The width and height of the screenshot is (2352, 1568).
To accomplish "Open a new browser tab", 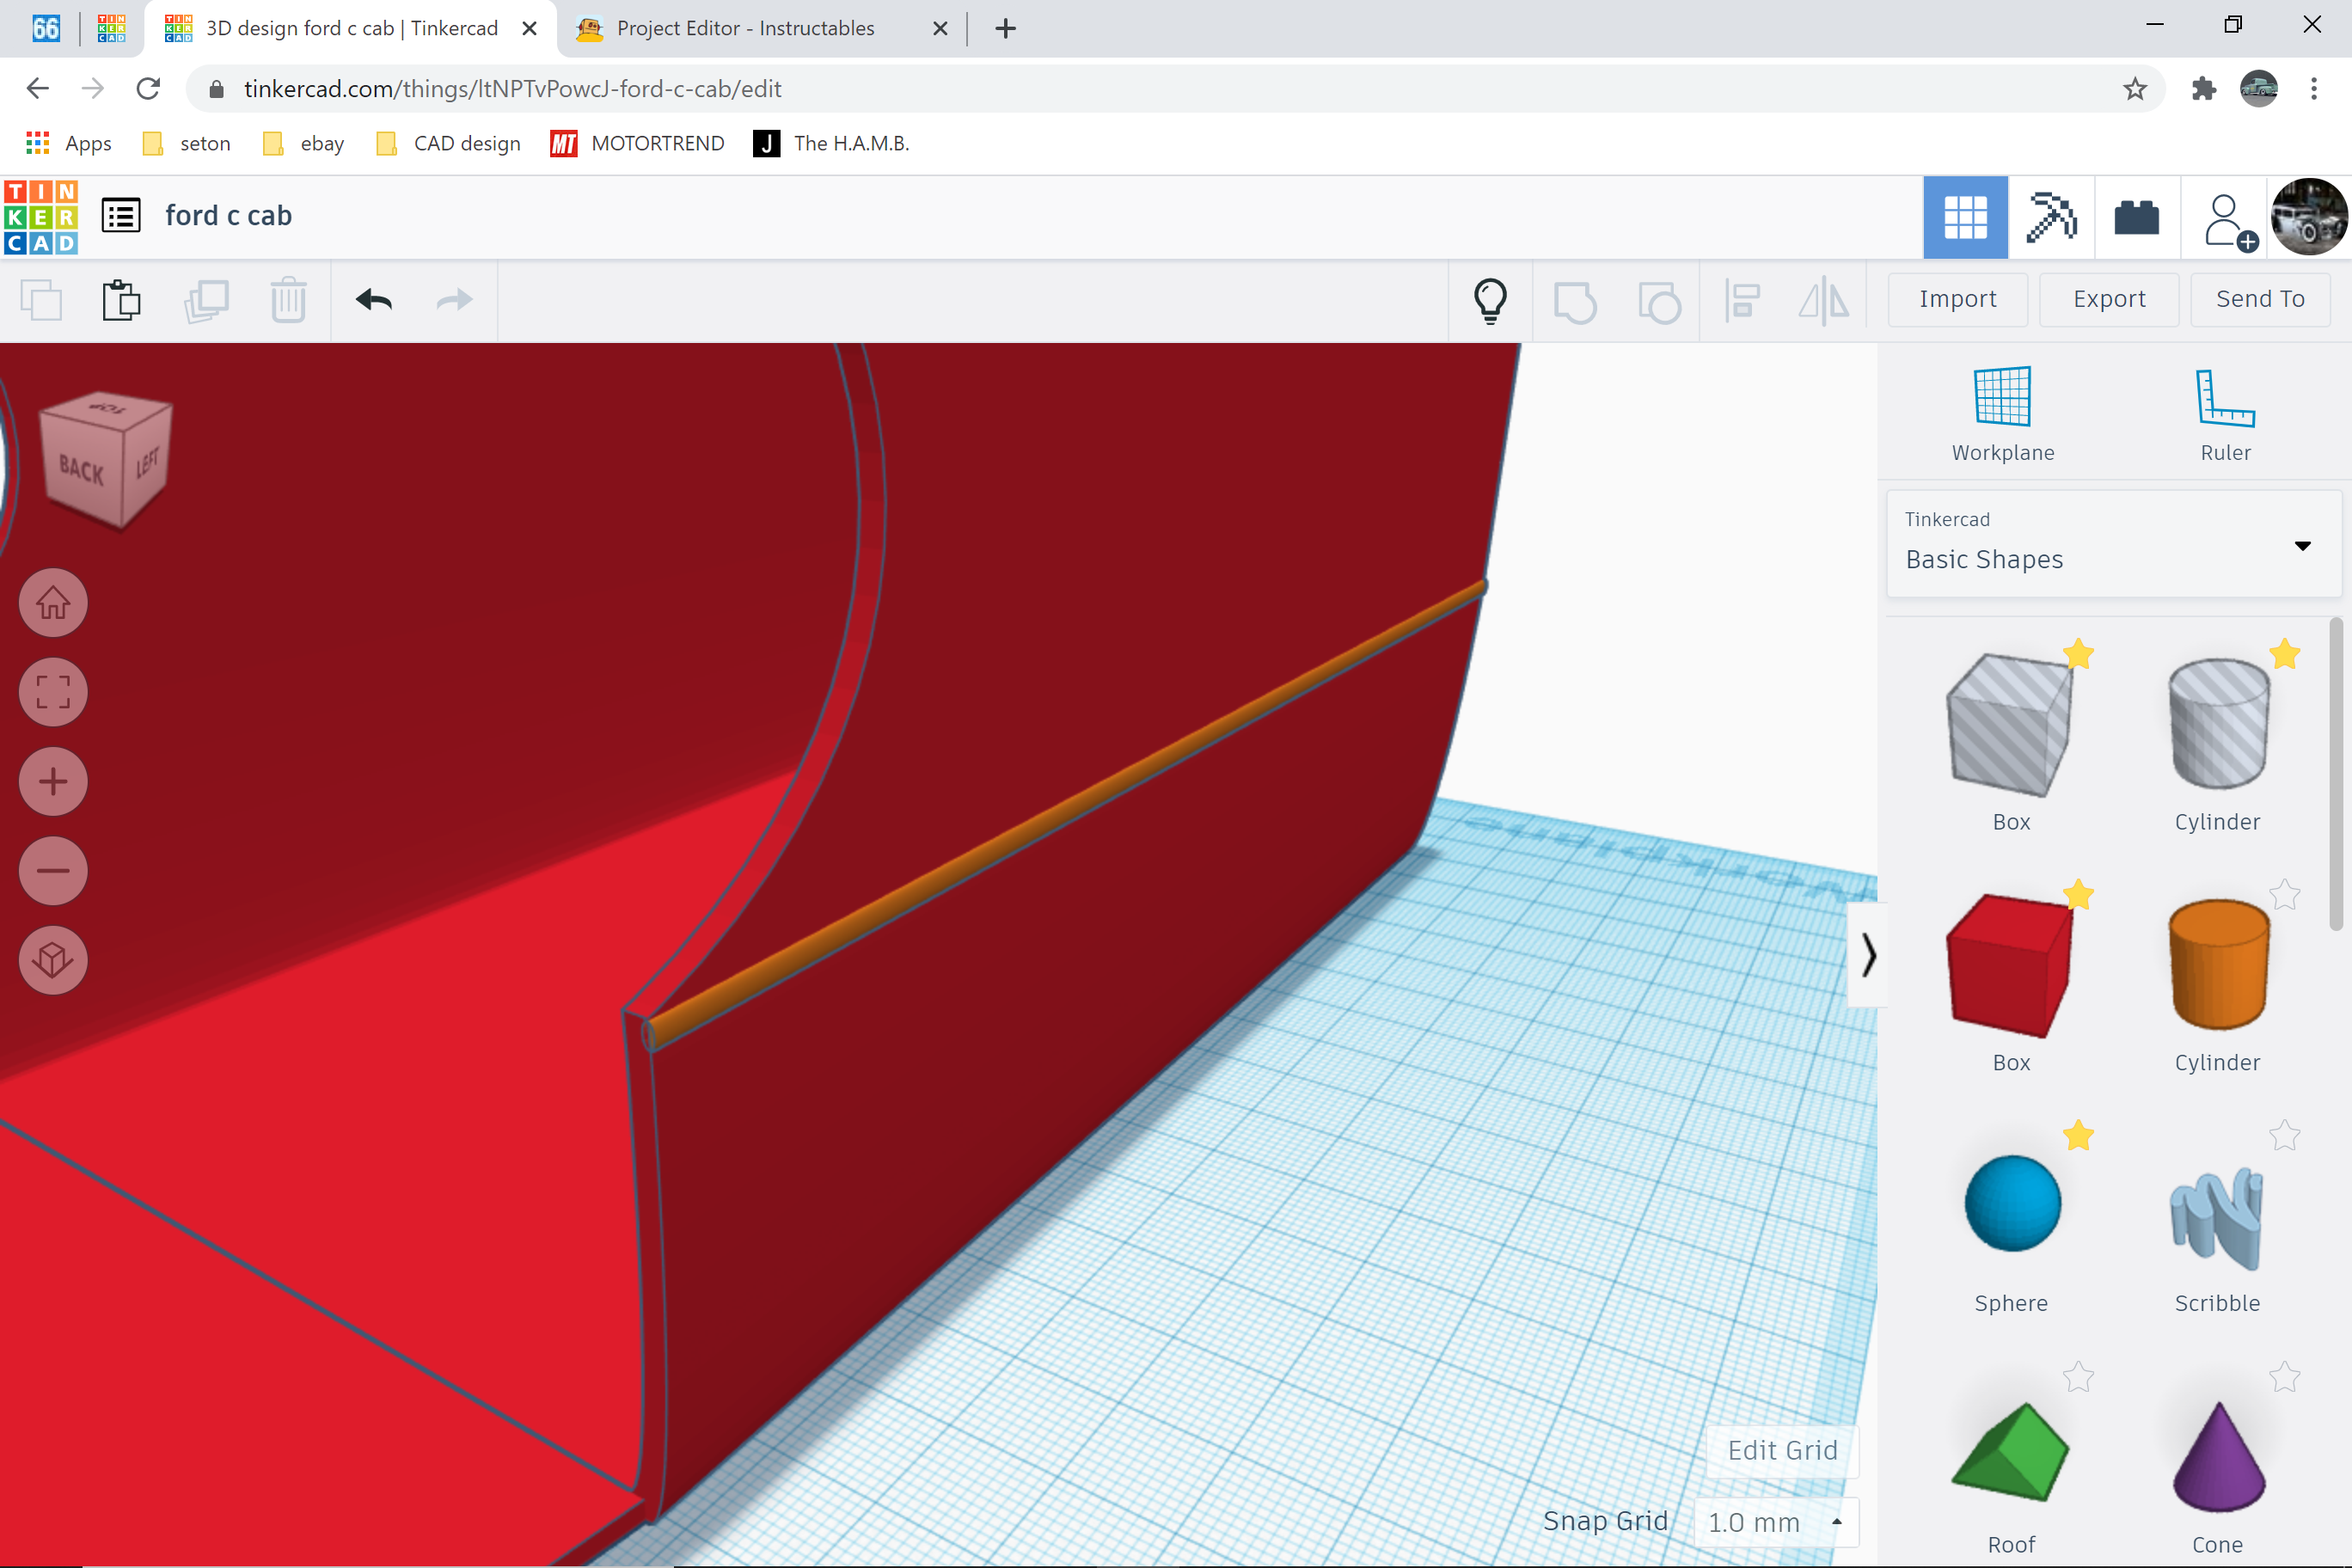I will click(1006, 28).
